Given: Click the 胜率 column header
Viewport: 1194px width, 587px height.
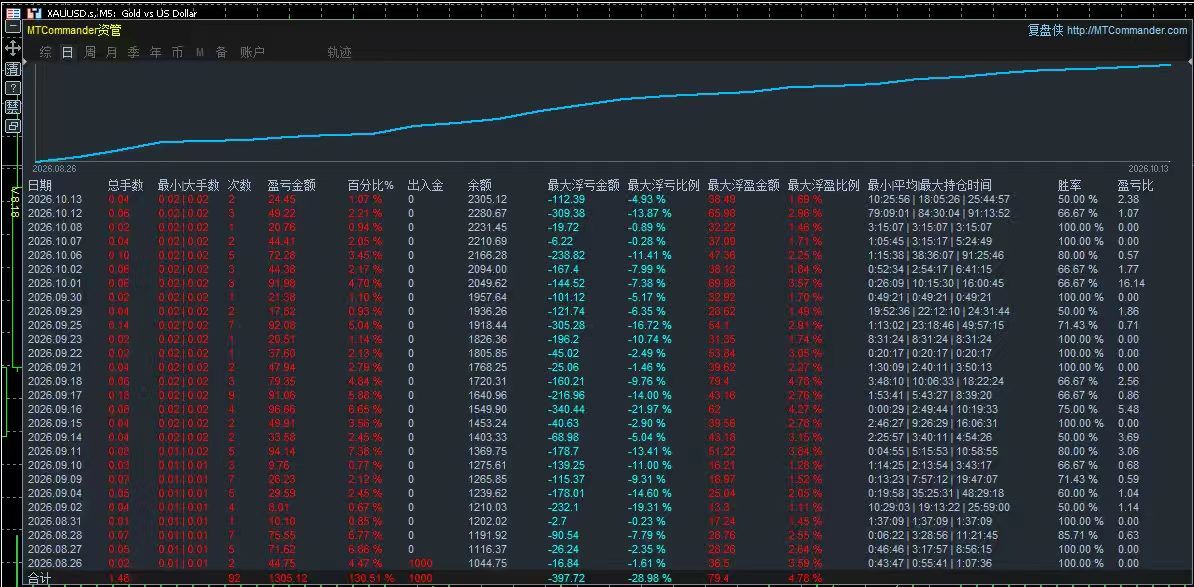Looking at the screenshot, I should (1070, 185).
